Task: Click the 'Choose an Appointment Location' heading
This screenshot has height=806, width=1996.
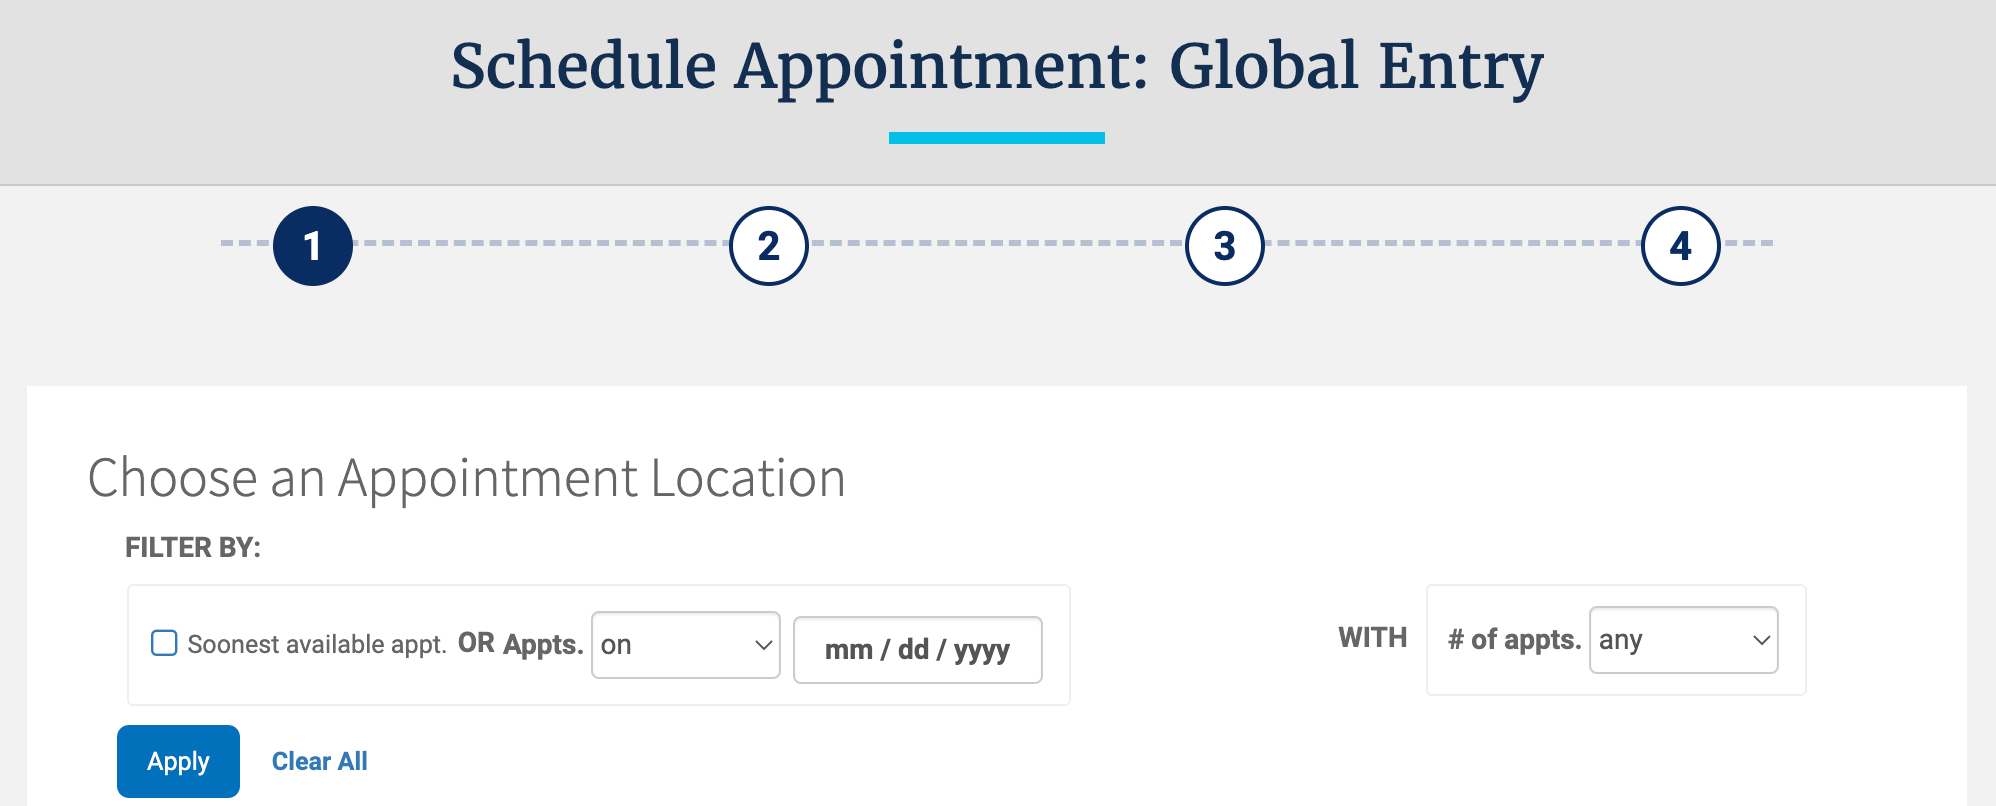Action: point(466,477)
